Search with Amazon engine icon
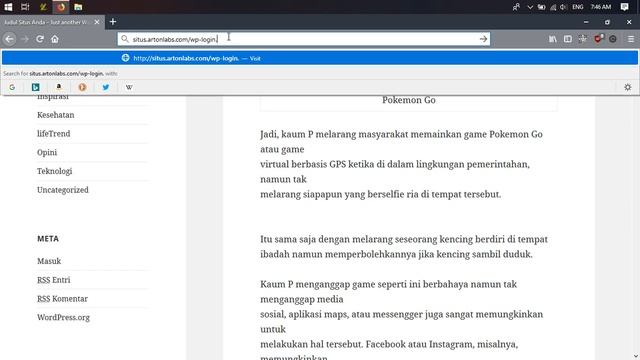Screen dimensions: 640x360 (59, 87)
